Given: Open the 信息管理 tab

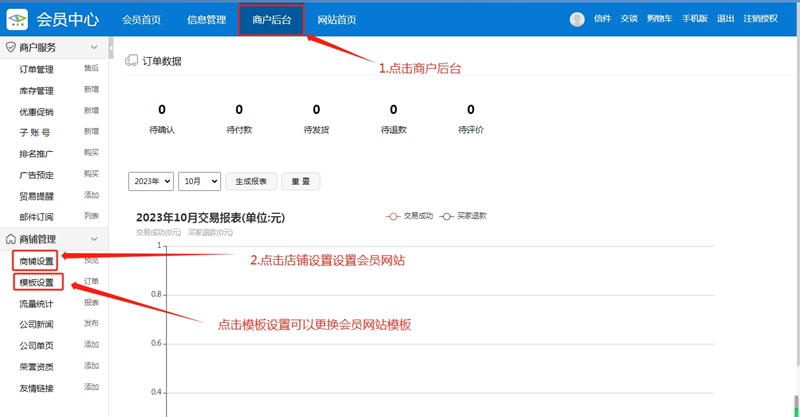Looking at the screenshot, I should click(x=206, y=19).
